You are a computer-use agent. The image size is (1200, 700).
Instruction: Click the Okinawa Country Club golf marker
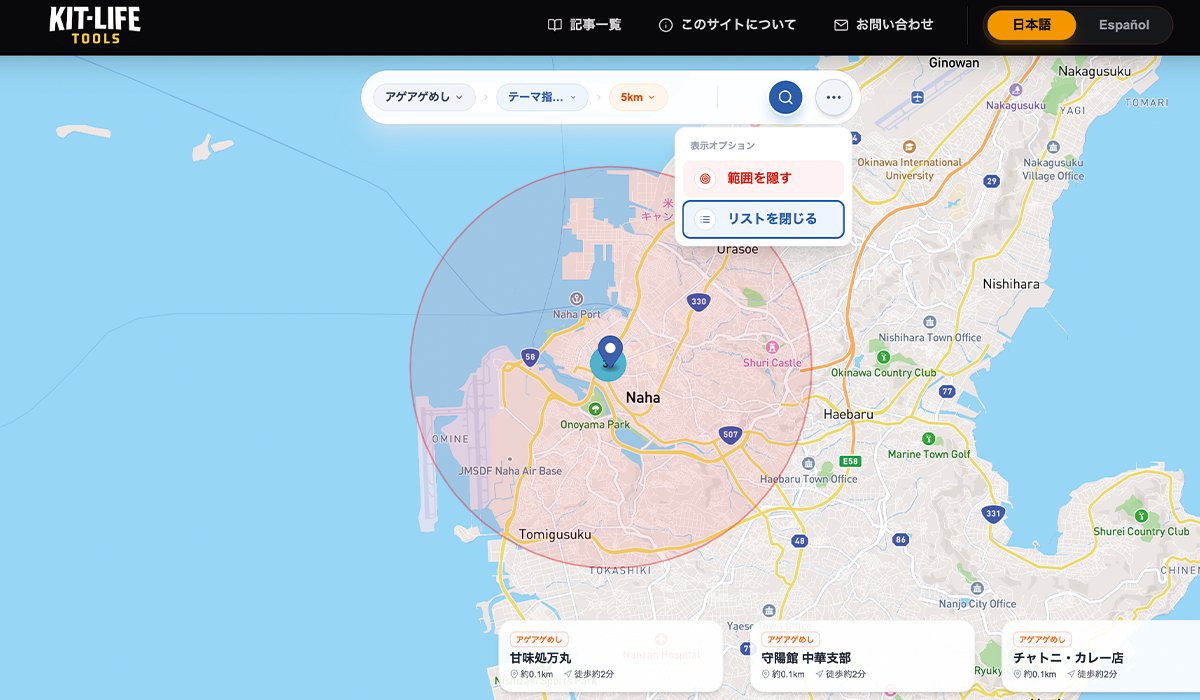pyautogui.click(x=883, y=357)
